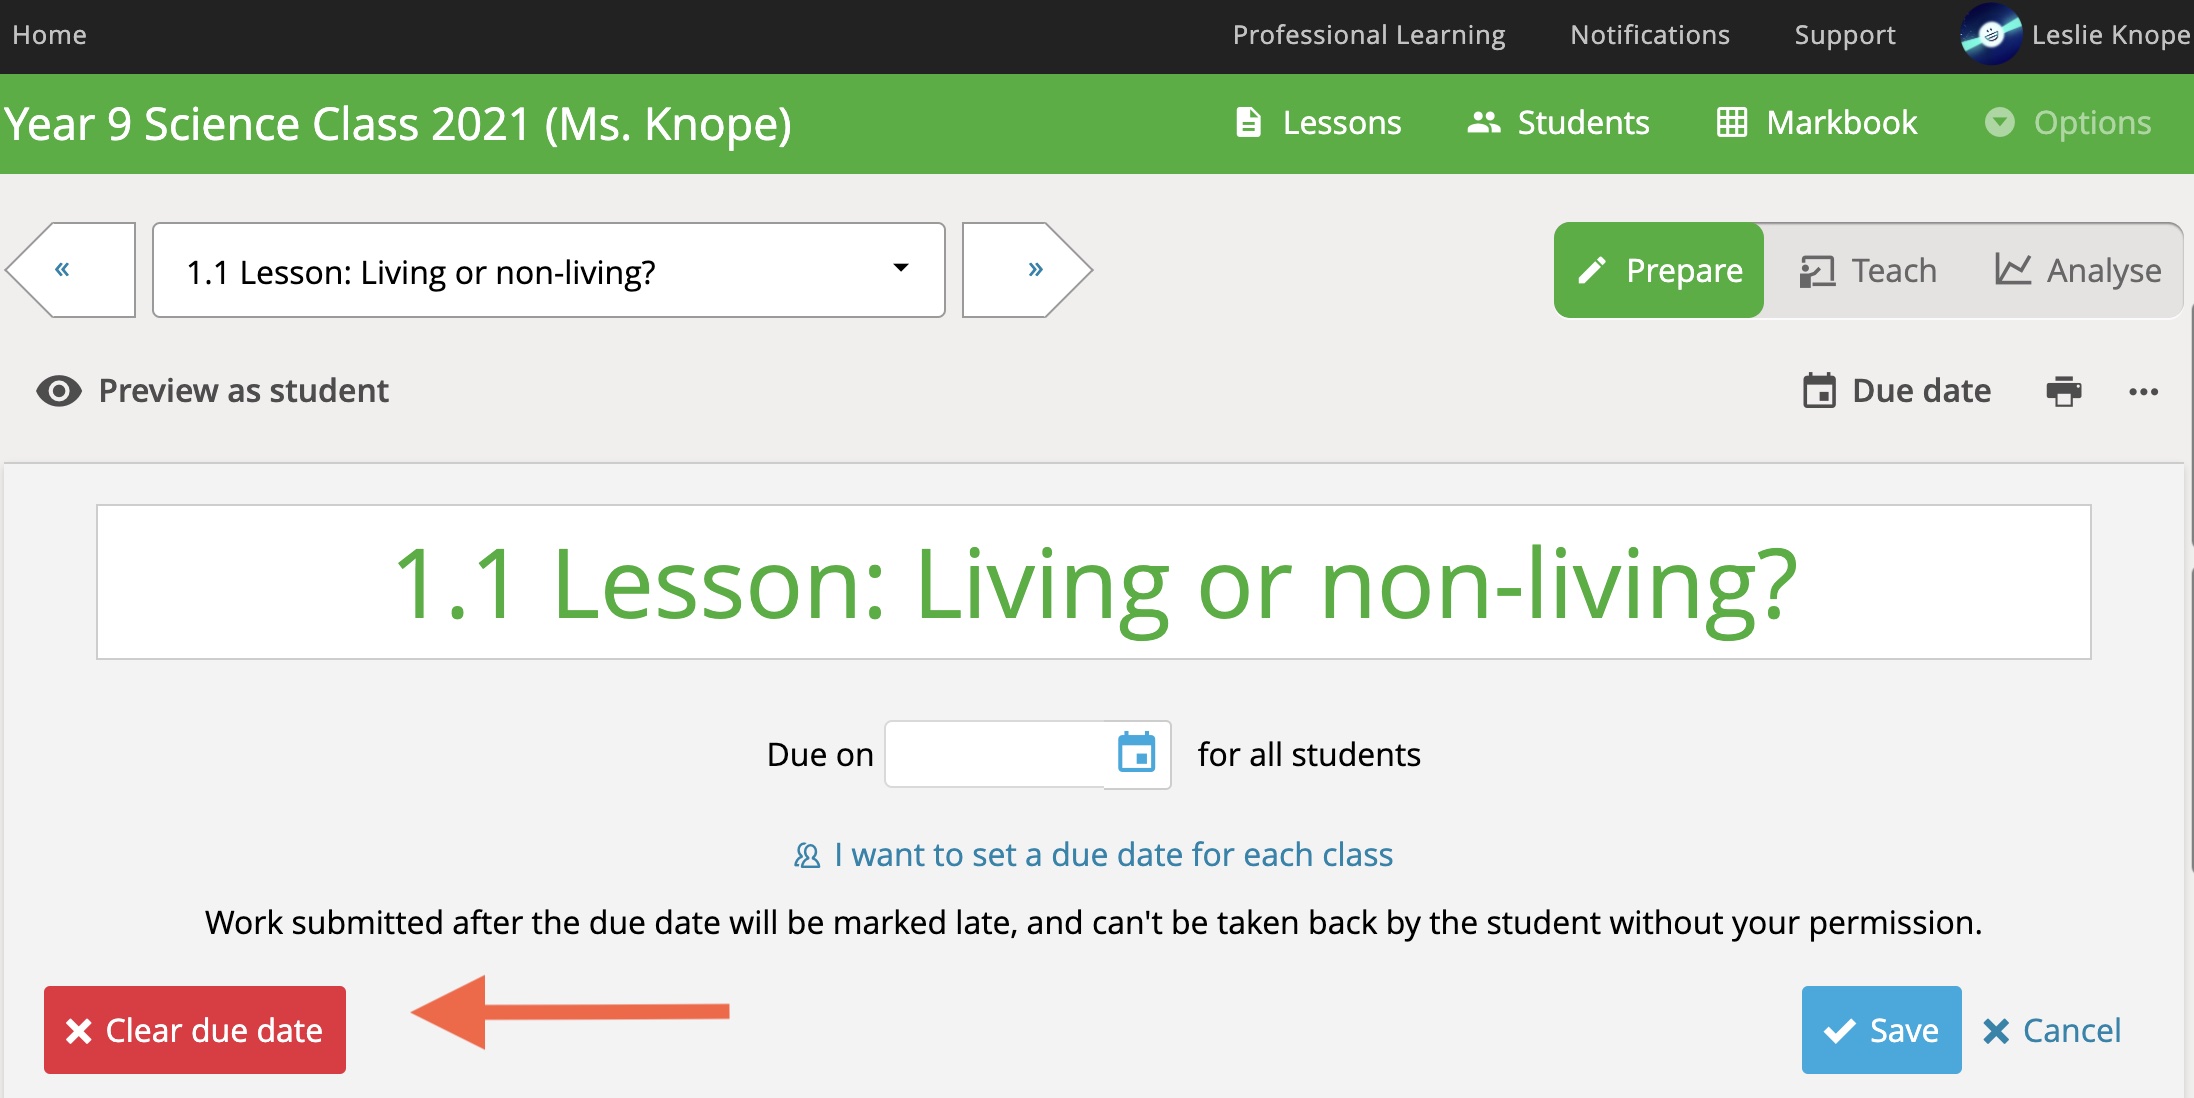Open the Students tab
The height and width of the screenshot is (1098, 2194).
click(x=1558, y=123)
